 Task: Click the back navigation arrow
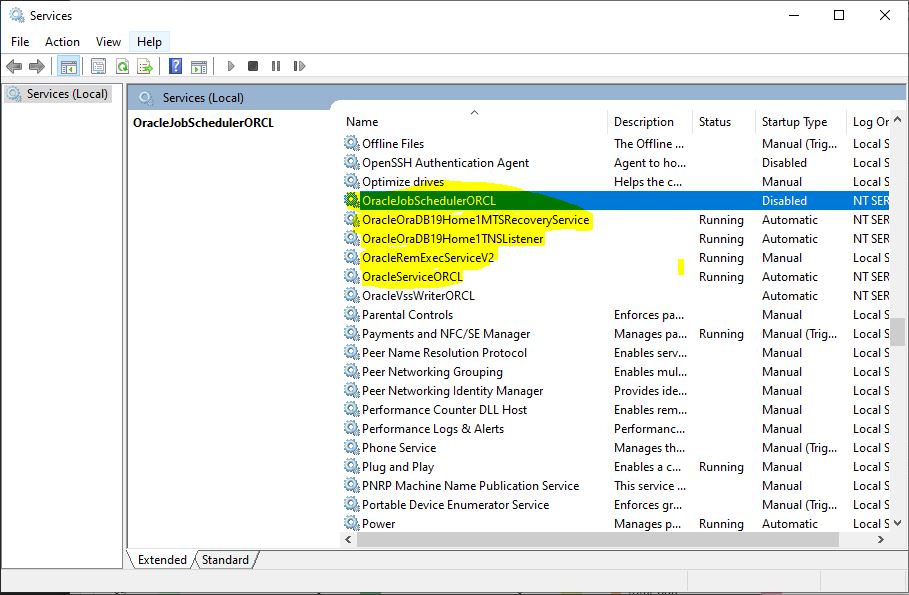tap(14, 66)
